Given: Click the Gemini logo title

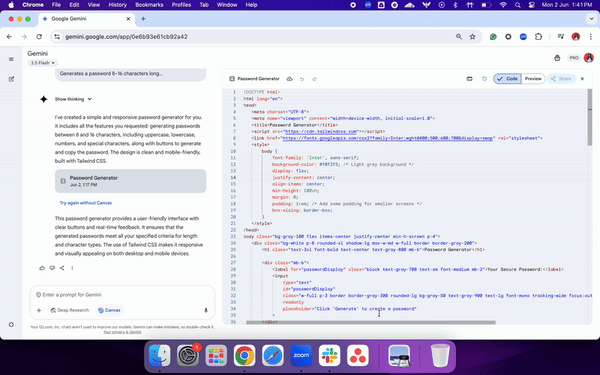Looking at the screenshot, I should tap(38, 54).
